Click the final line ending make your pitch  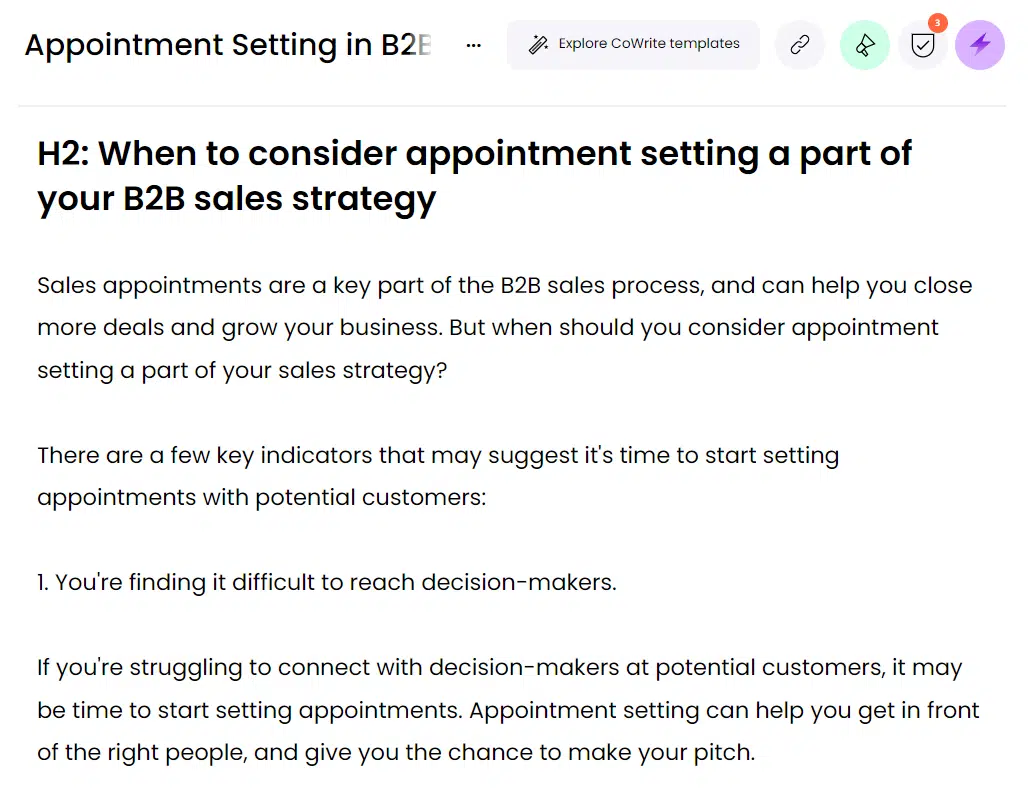396,752
